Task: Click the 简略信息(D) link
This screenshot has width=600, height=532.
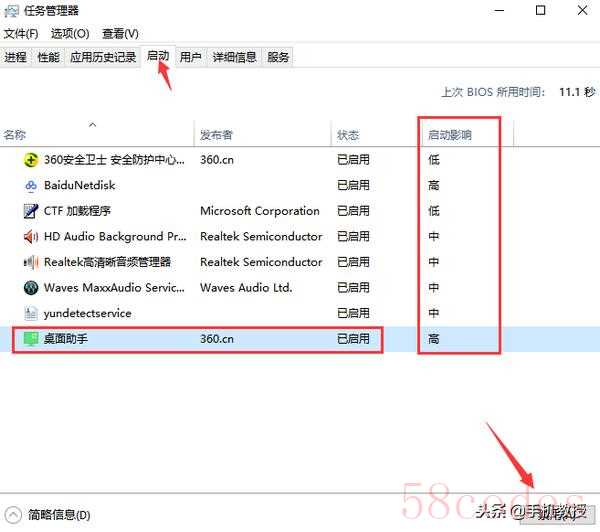Action: pyautogui.click(x=59, y=515)
